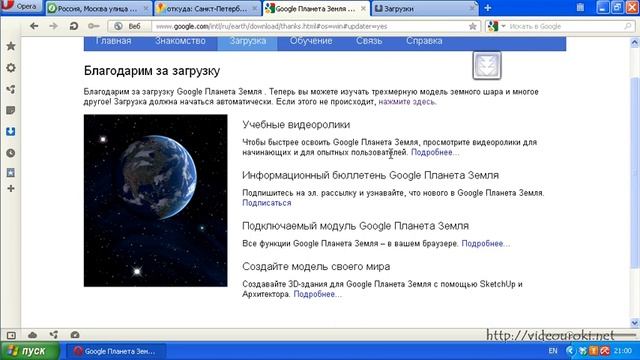Click the 'нажмите здесь' link
Viewport: 640px width, 360px height.
407,102
